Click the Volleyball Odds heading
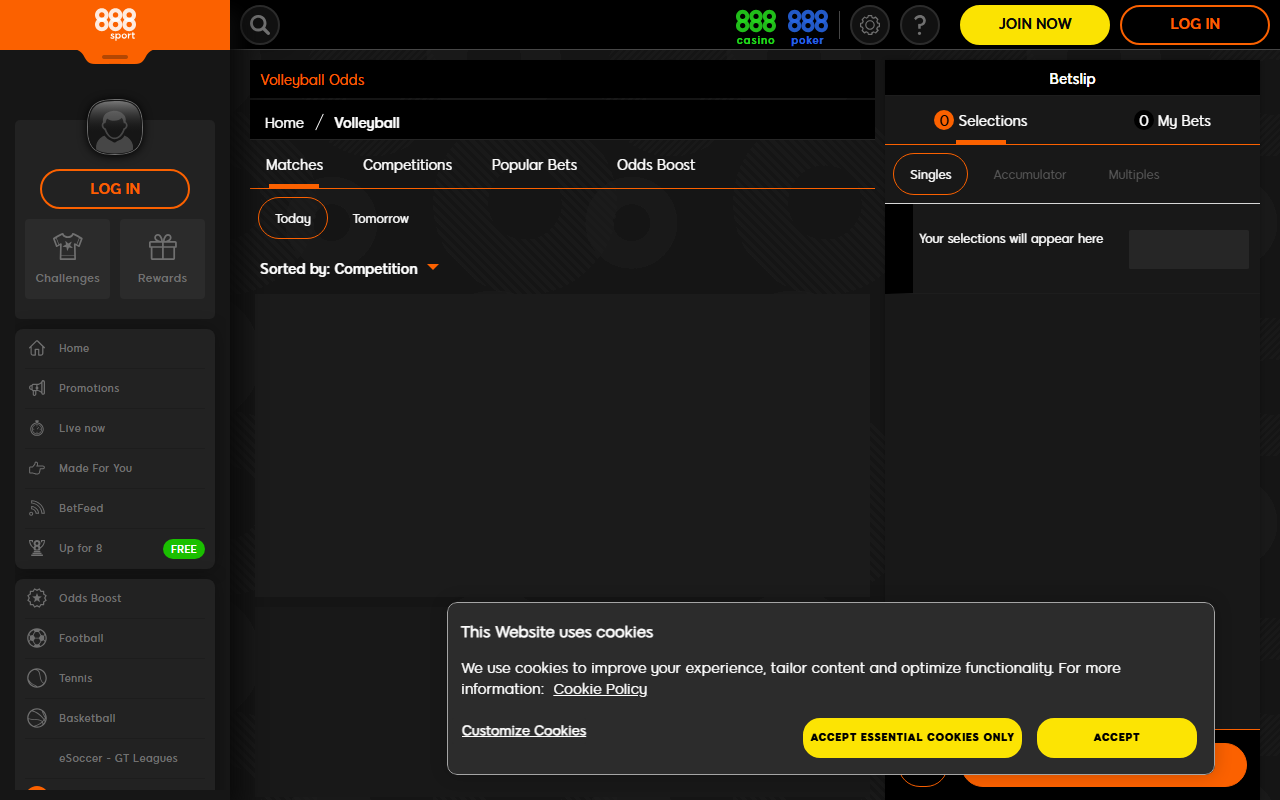 point(313,80)
